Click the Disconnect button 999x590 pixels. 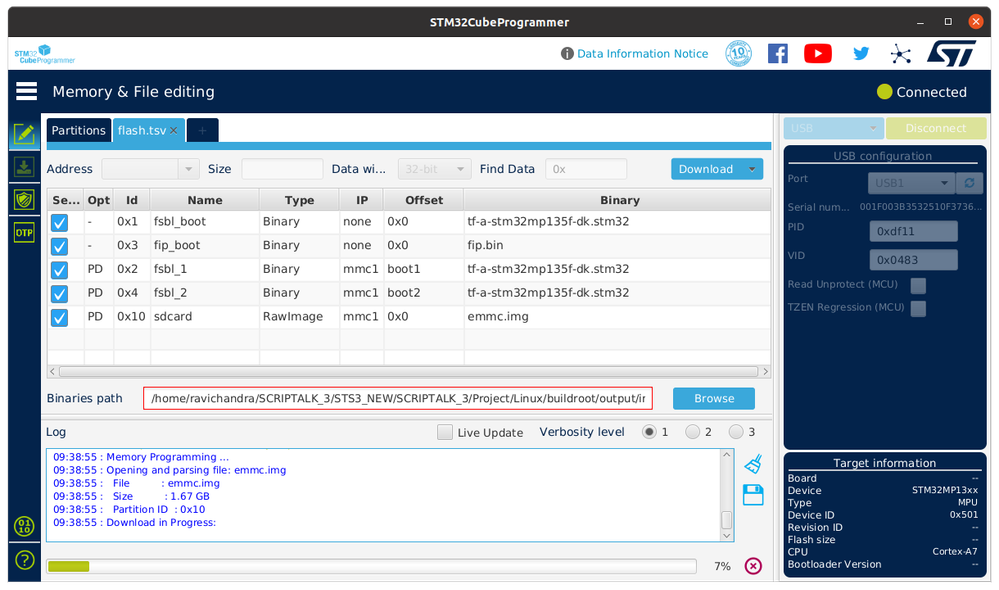(x=936, y=128)
